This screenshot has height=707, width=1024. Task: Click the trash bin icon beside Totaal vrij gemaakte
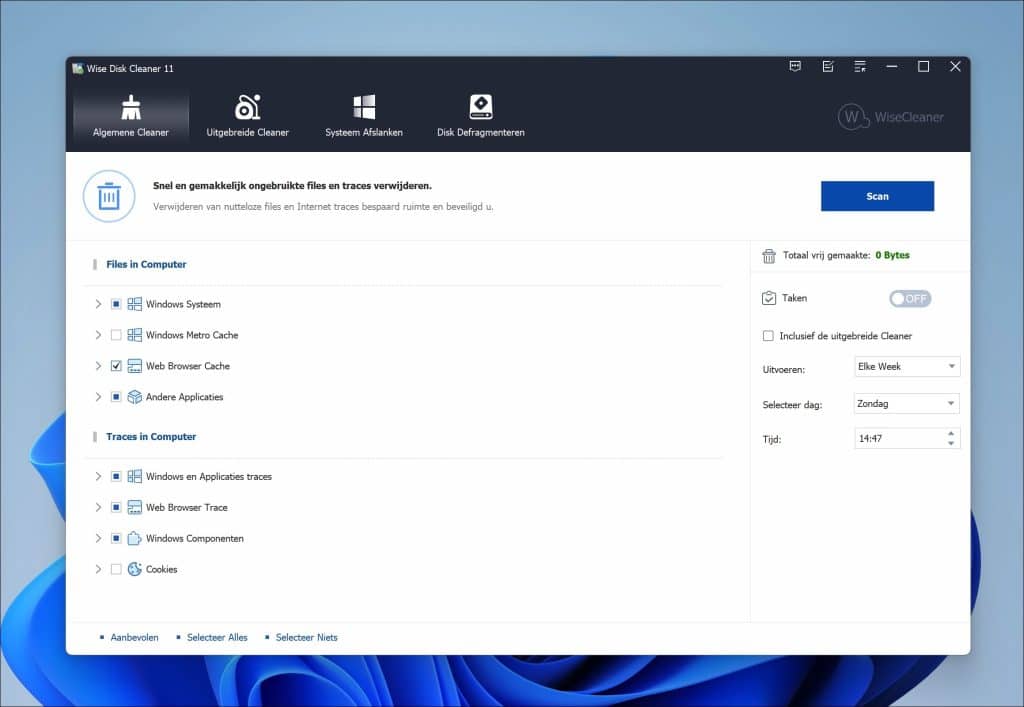coord(769,256)
